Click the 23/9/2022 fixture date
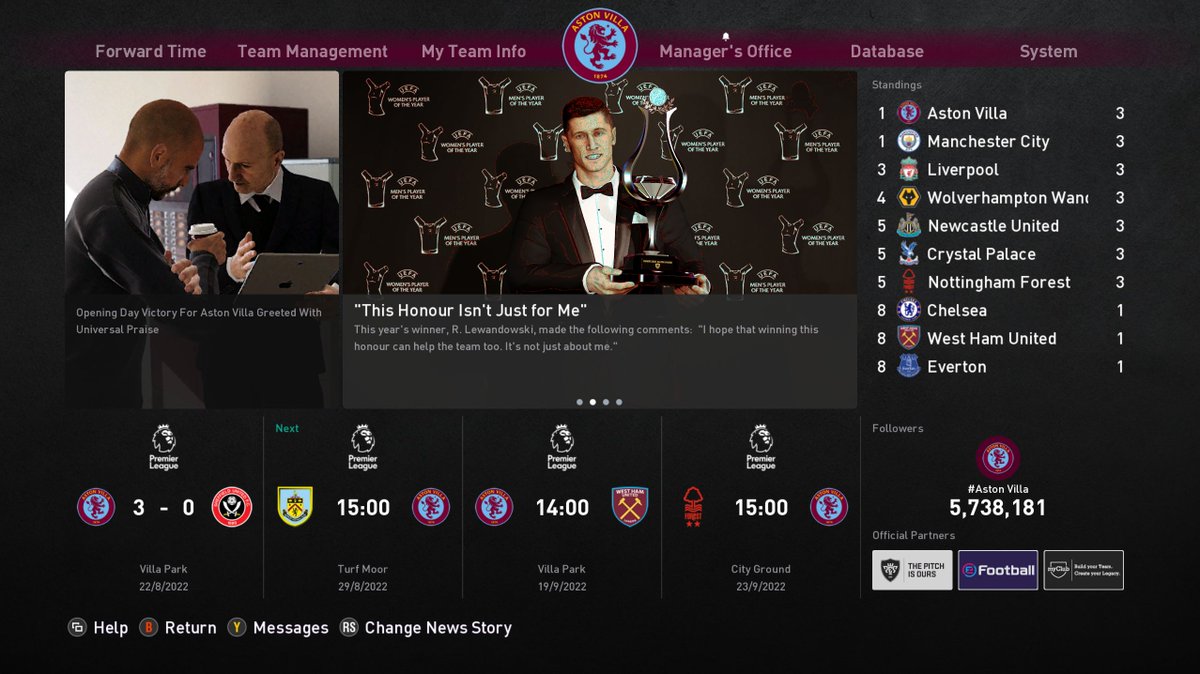Image resolution: width=1200 pixels, height=674 pixels. [761, 587]
